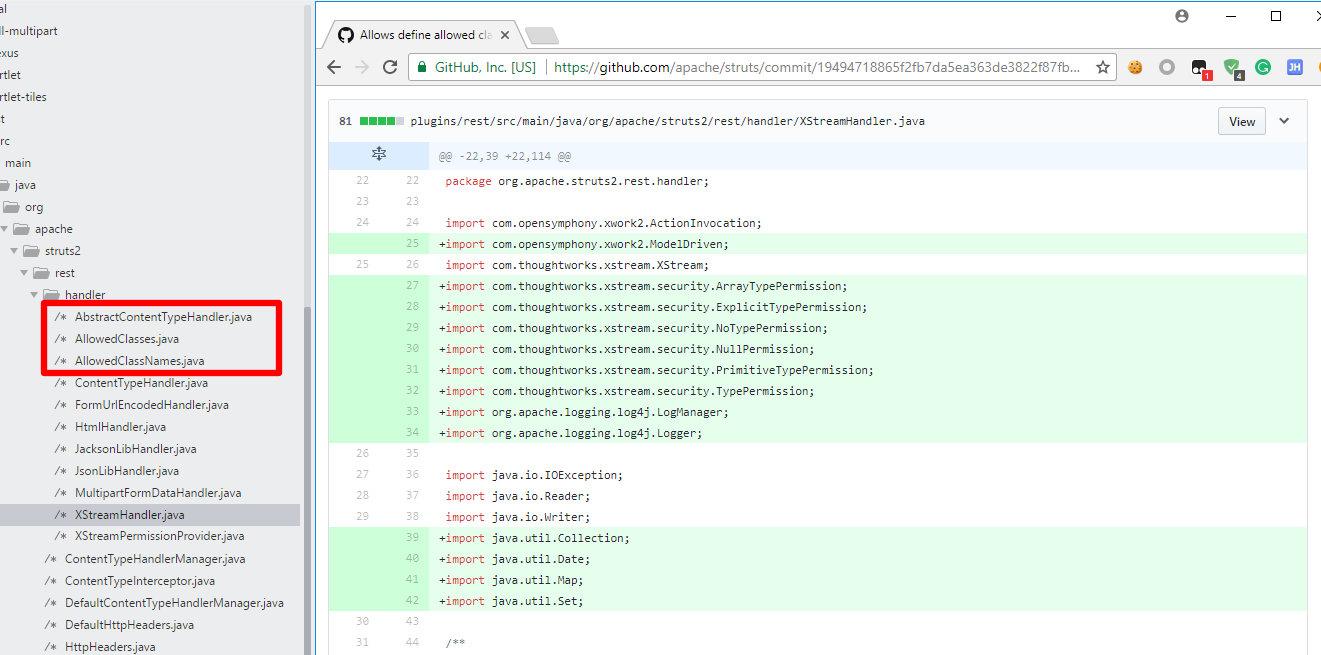1321x655 pixels.
Task: Open ContentTypeInterceptor.java in the sidebar
Action: (x=139, y=581)
